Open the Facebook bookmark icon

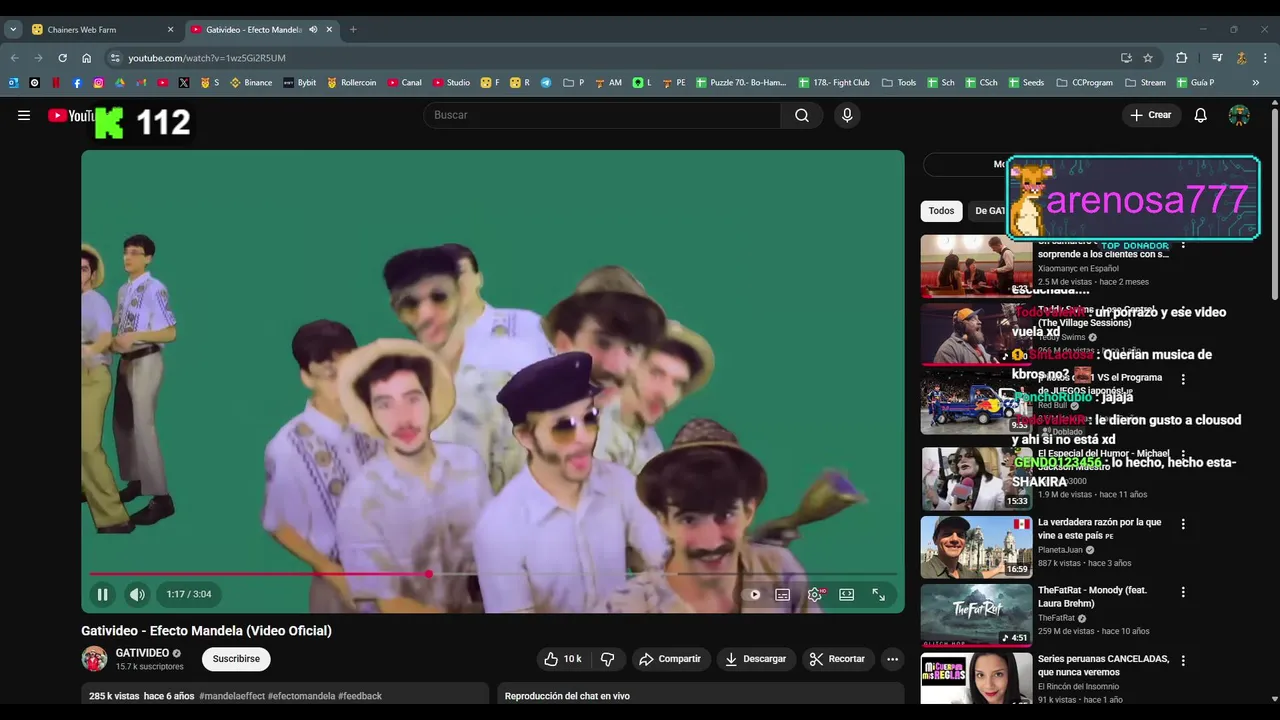click(x=77, y=83)
